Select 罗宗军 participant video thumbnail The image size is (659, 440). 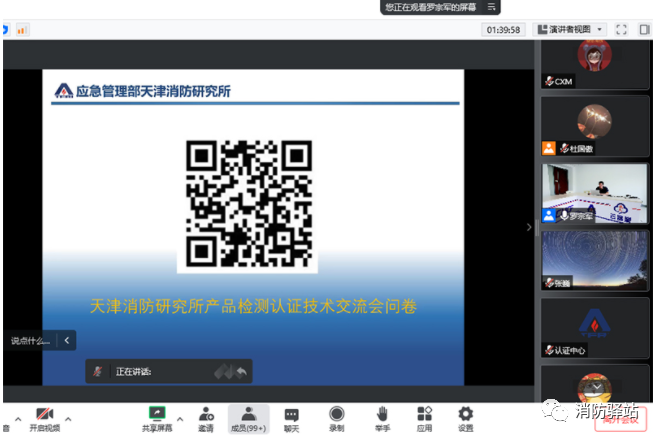[x=581, y=193]
